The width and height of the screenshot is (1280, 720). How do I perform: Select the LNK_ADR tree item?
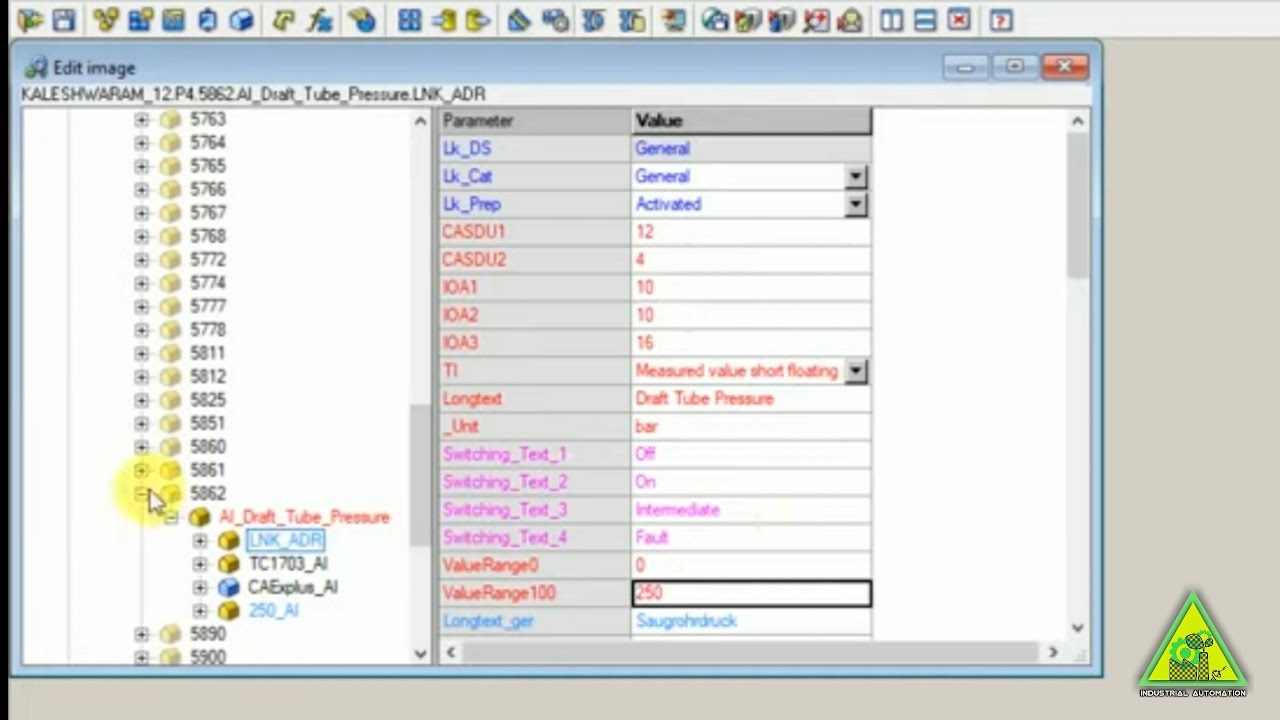[x=285, y=540]
